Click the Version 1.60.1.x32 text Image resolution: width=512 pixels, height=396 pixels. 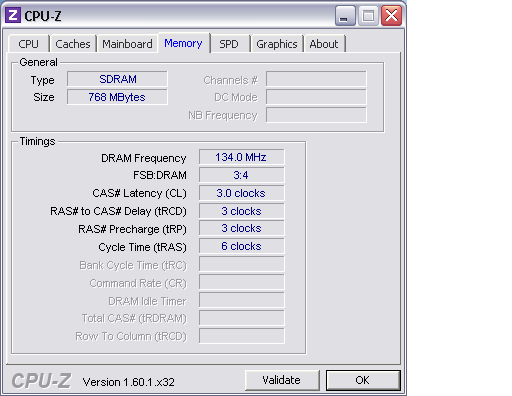(x=129, y=382)
